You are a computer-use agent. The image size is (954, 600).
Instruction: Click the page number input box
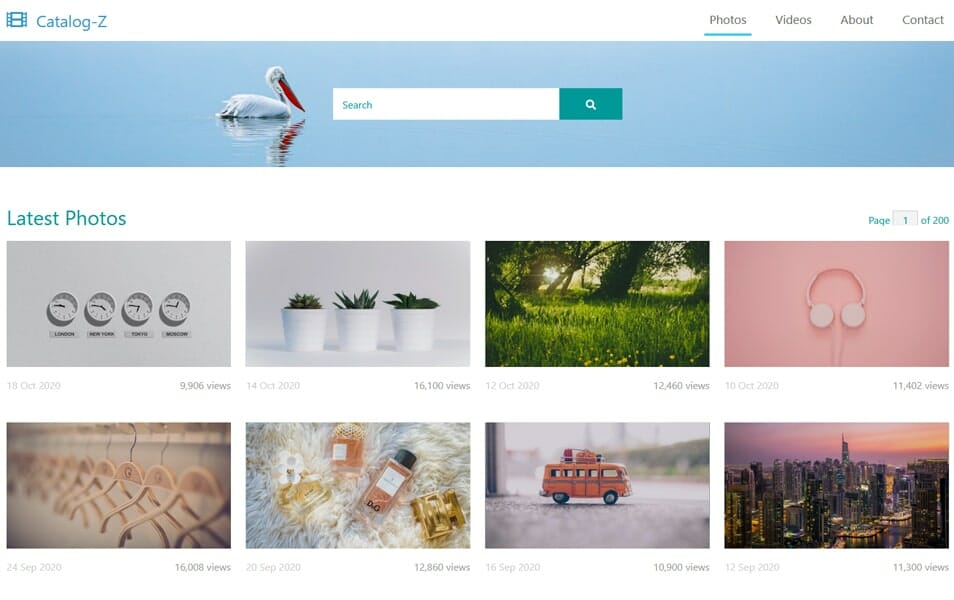click(x=905, y=219)
